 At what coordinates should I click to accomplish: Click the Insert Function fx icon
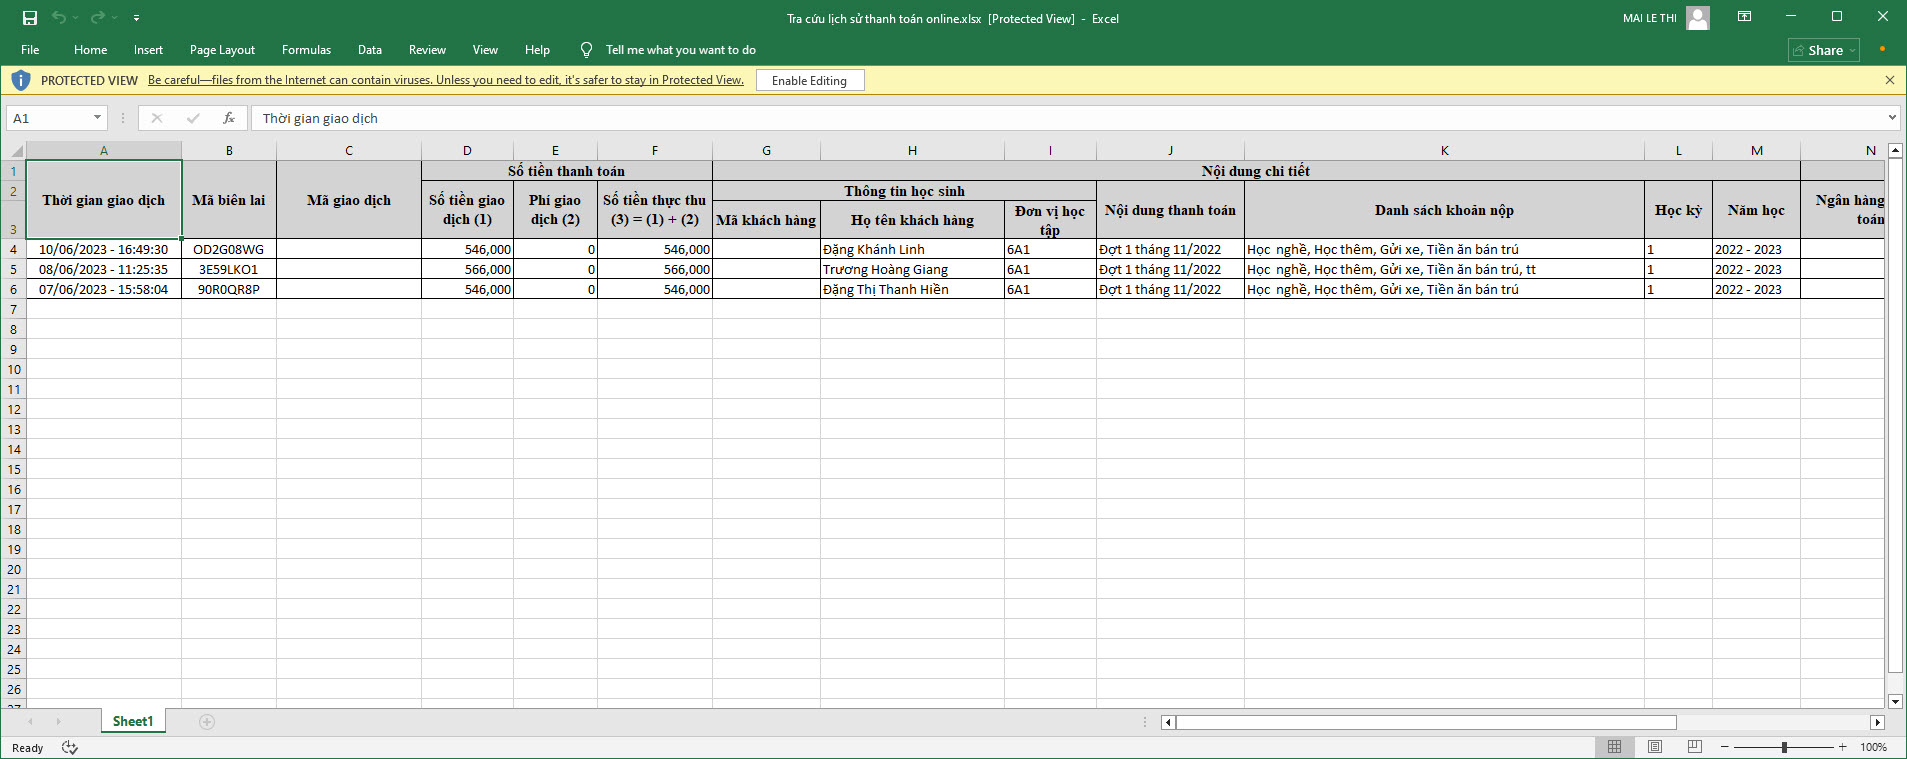229,118
